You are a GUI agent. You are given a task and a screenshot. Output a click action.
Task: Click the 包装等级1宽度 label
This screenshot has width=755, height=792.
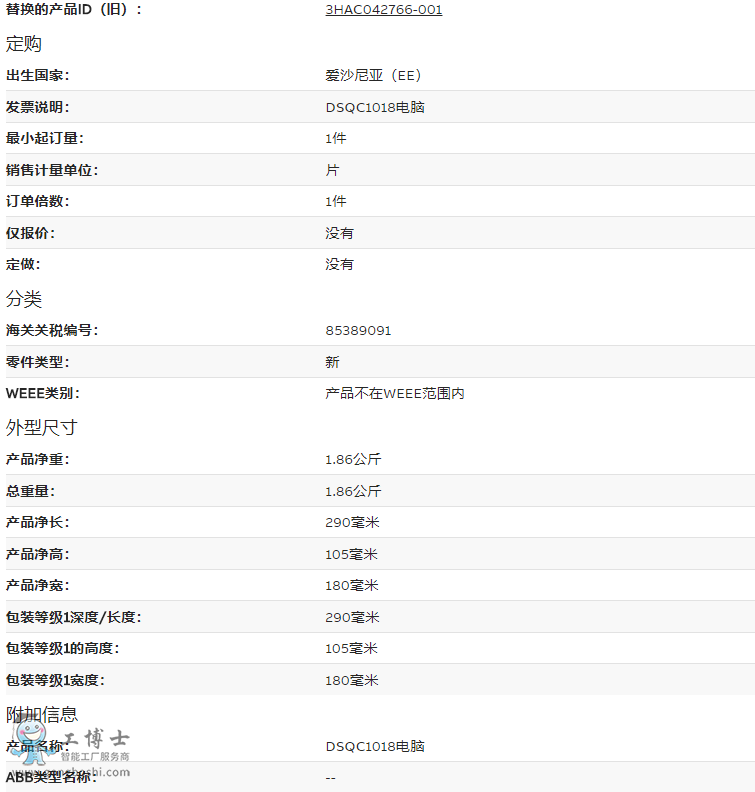(x=55, y=680)
